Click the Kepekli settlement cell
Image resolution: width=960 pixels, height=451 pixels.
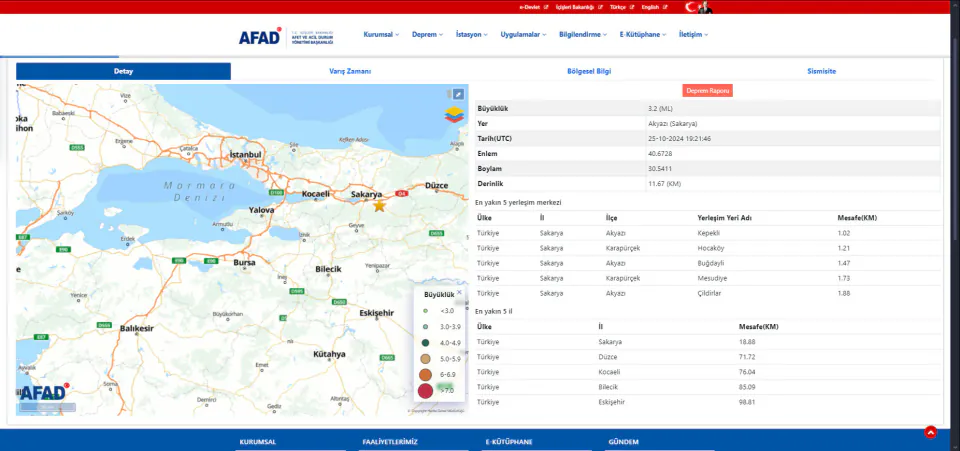tap(708, 233)
